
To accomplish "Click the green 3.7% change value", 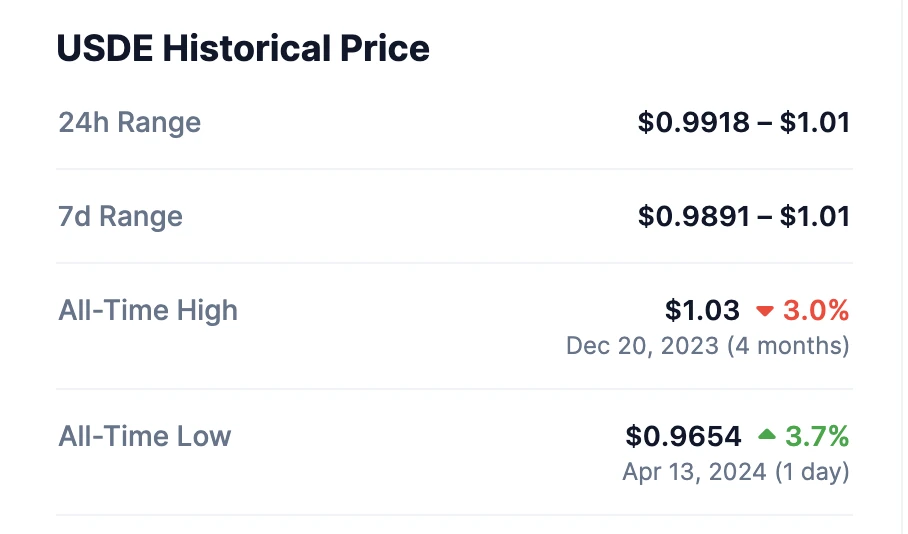I will (x=817, y=436).
